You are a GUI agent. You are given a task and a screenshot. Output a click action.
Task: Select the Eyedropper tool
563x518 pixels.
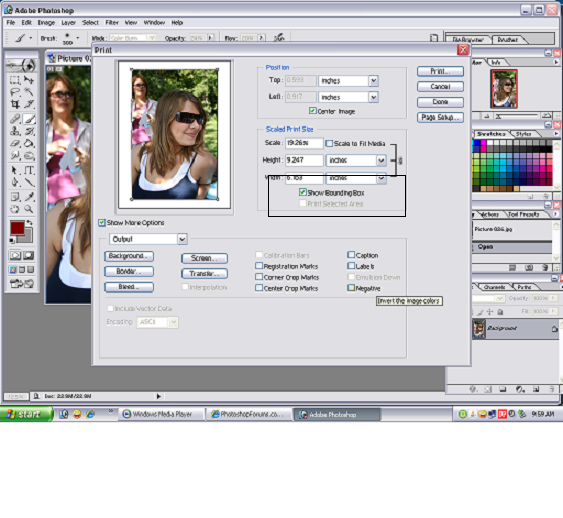point(29,197)
